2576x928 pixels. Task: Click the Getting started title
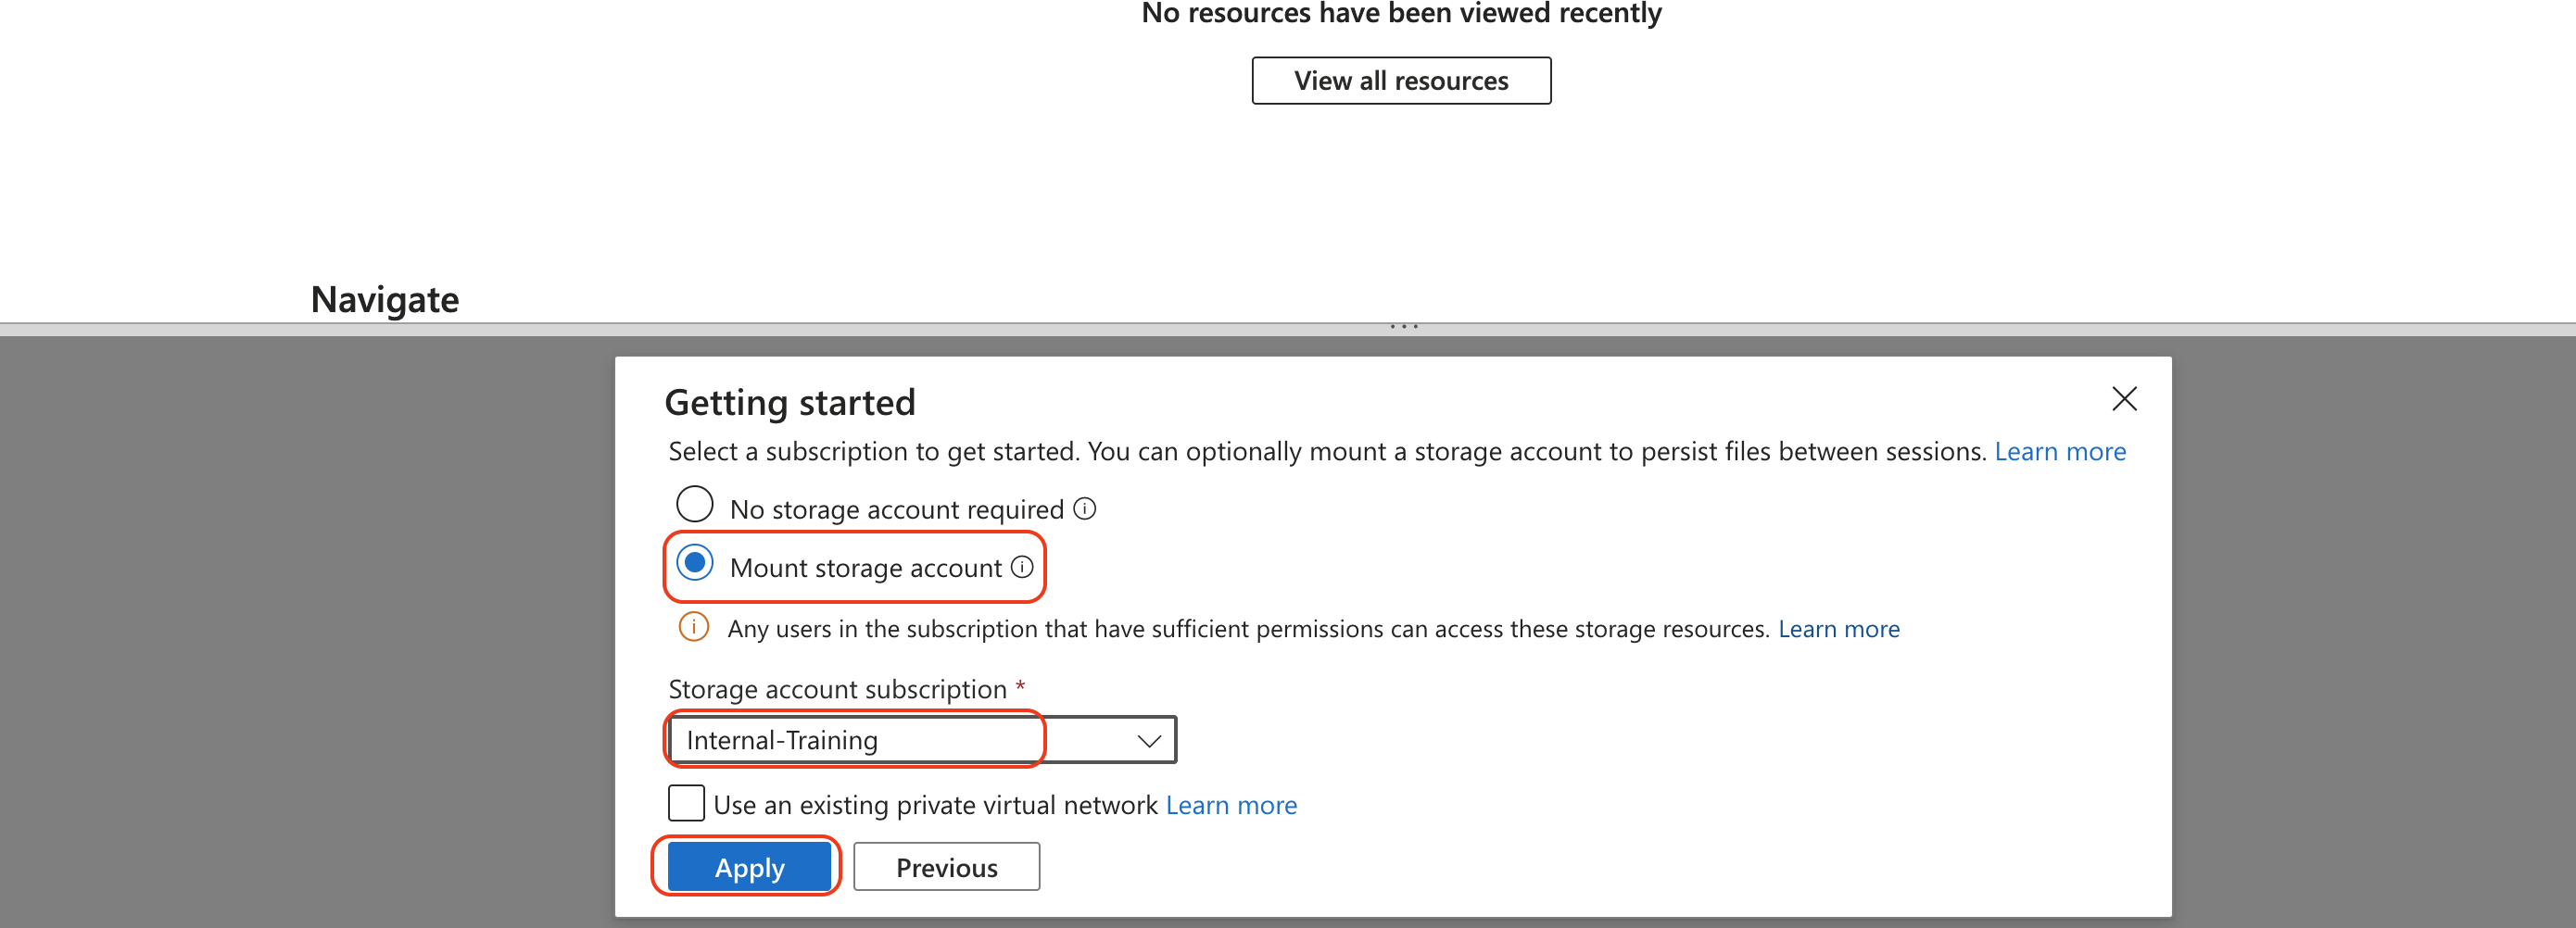click(790, 402)
